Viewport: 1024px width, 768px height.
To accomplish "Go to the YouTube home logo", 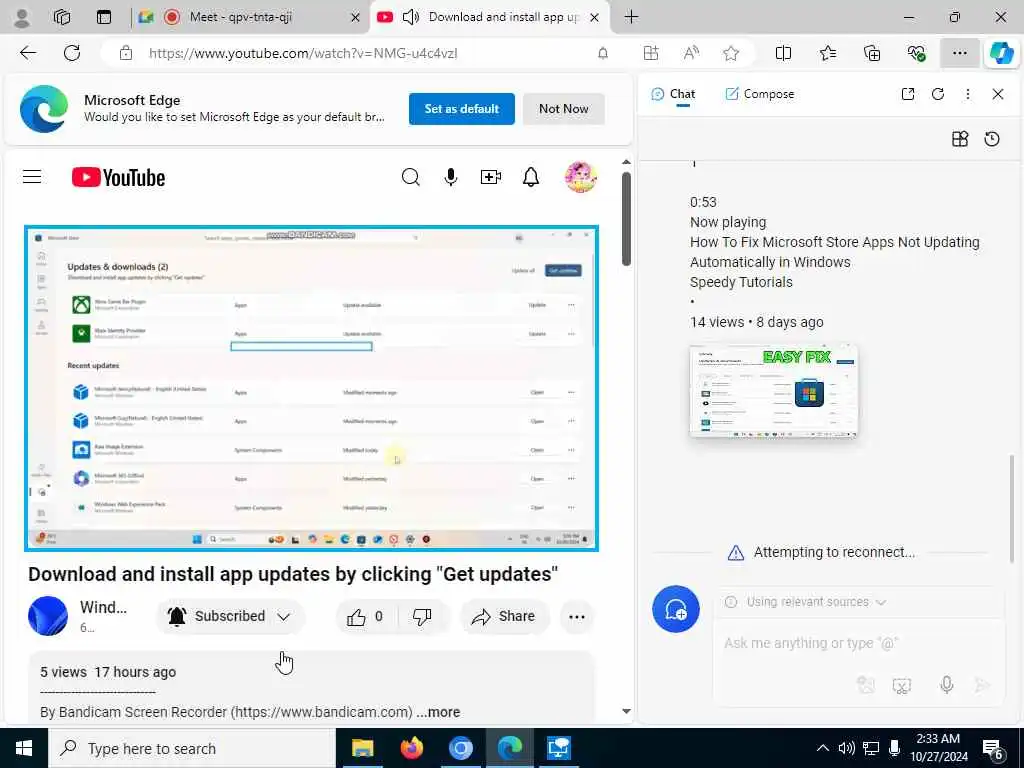I will click(x=118, y=177).
